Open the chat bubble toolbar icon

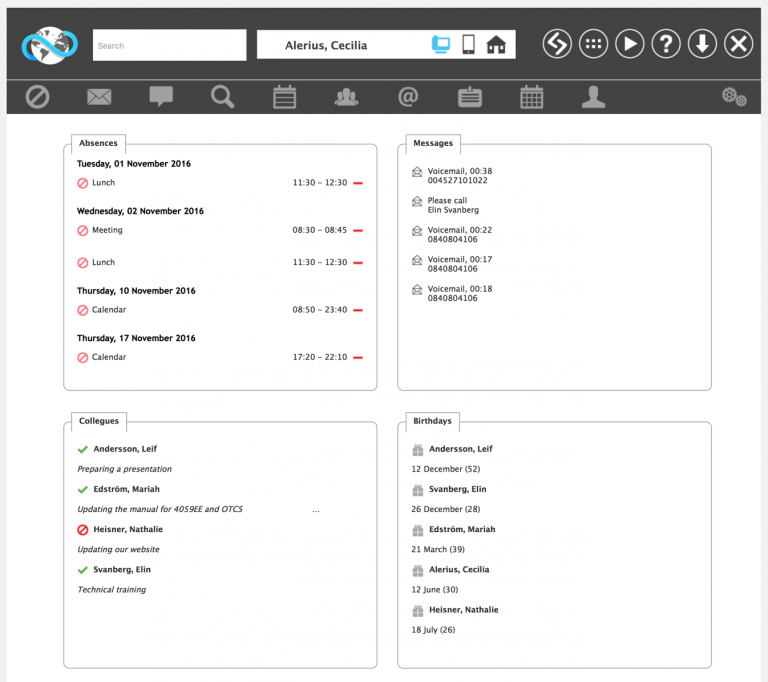pos(161,97)
